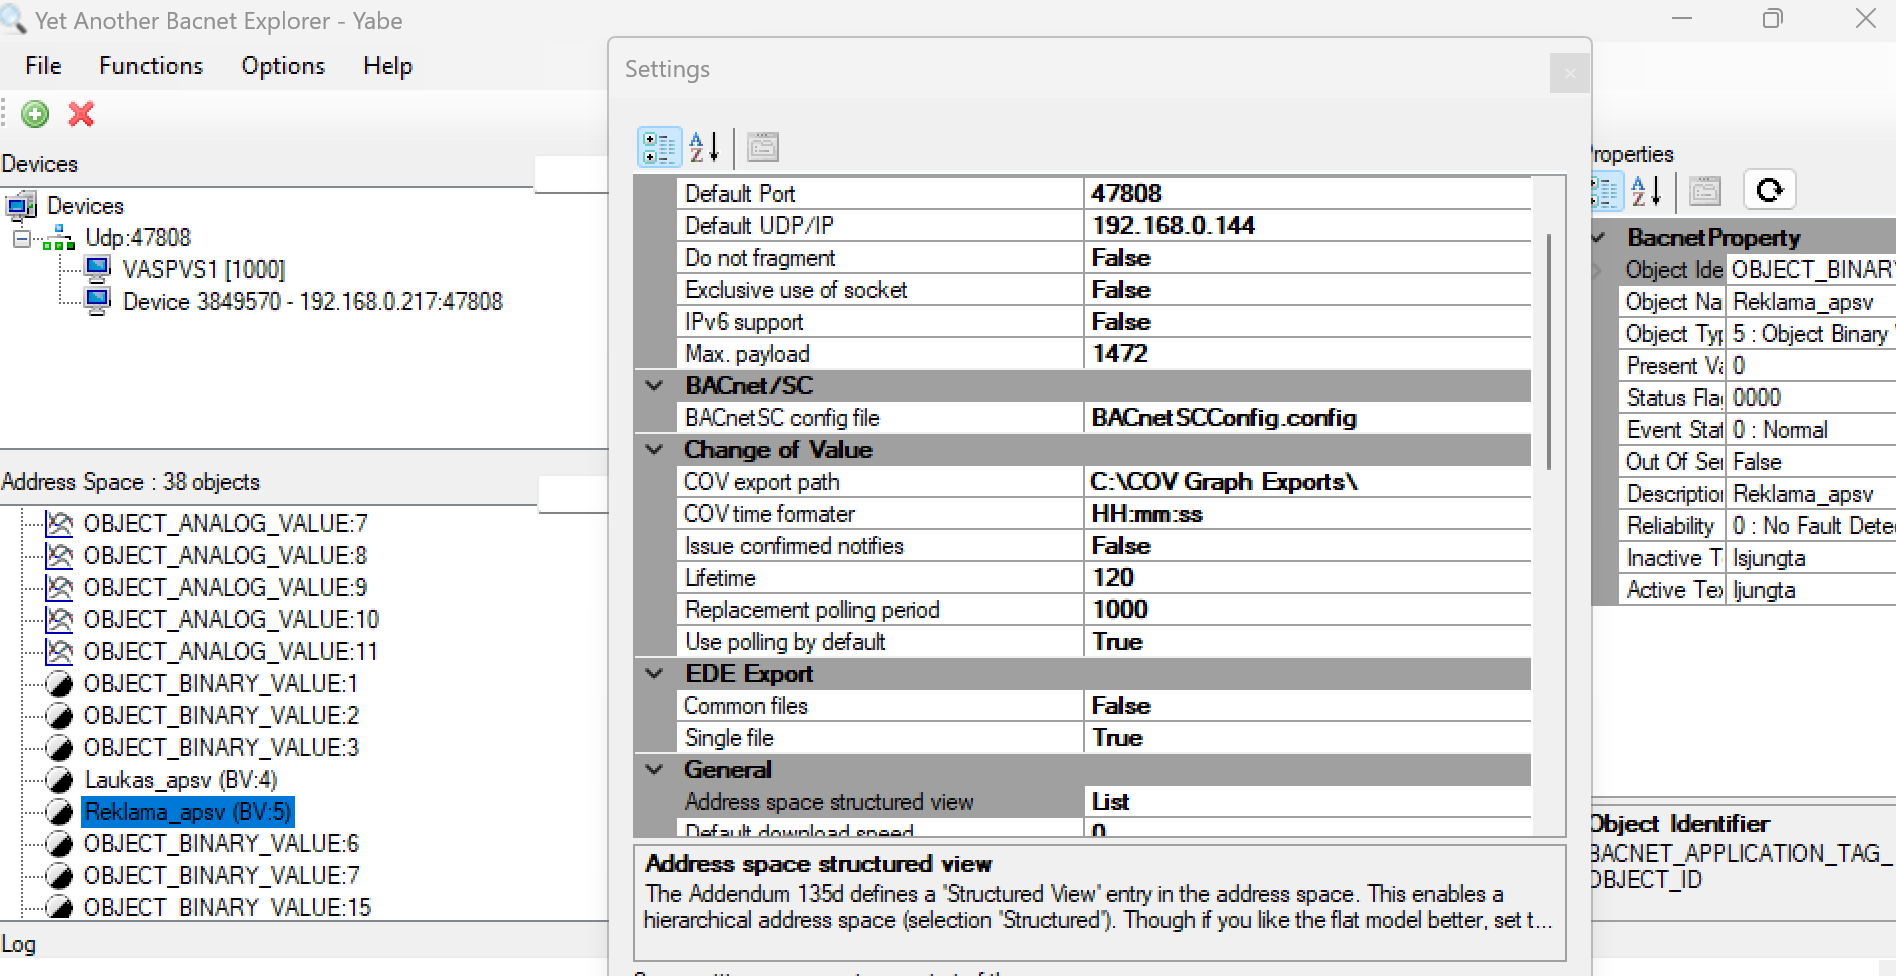Edit the COV export path value
Viewport: 1896px width, 976px height.
pos(1307,482)
